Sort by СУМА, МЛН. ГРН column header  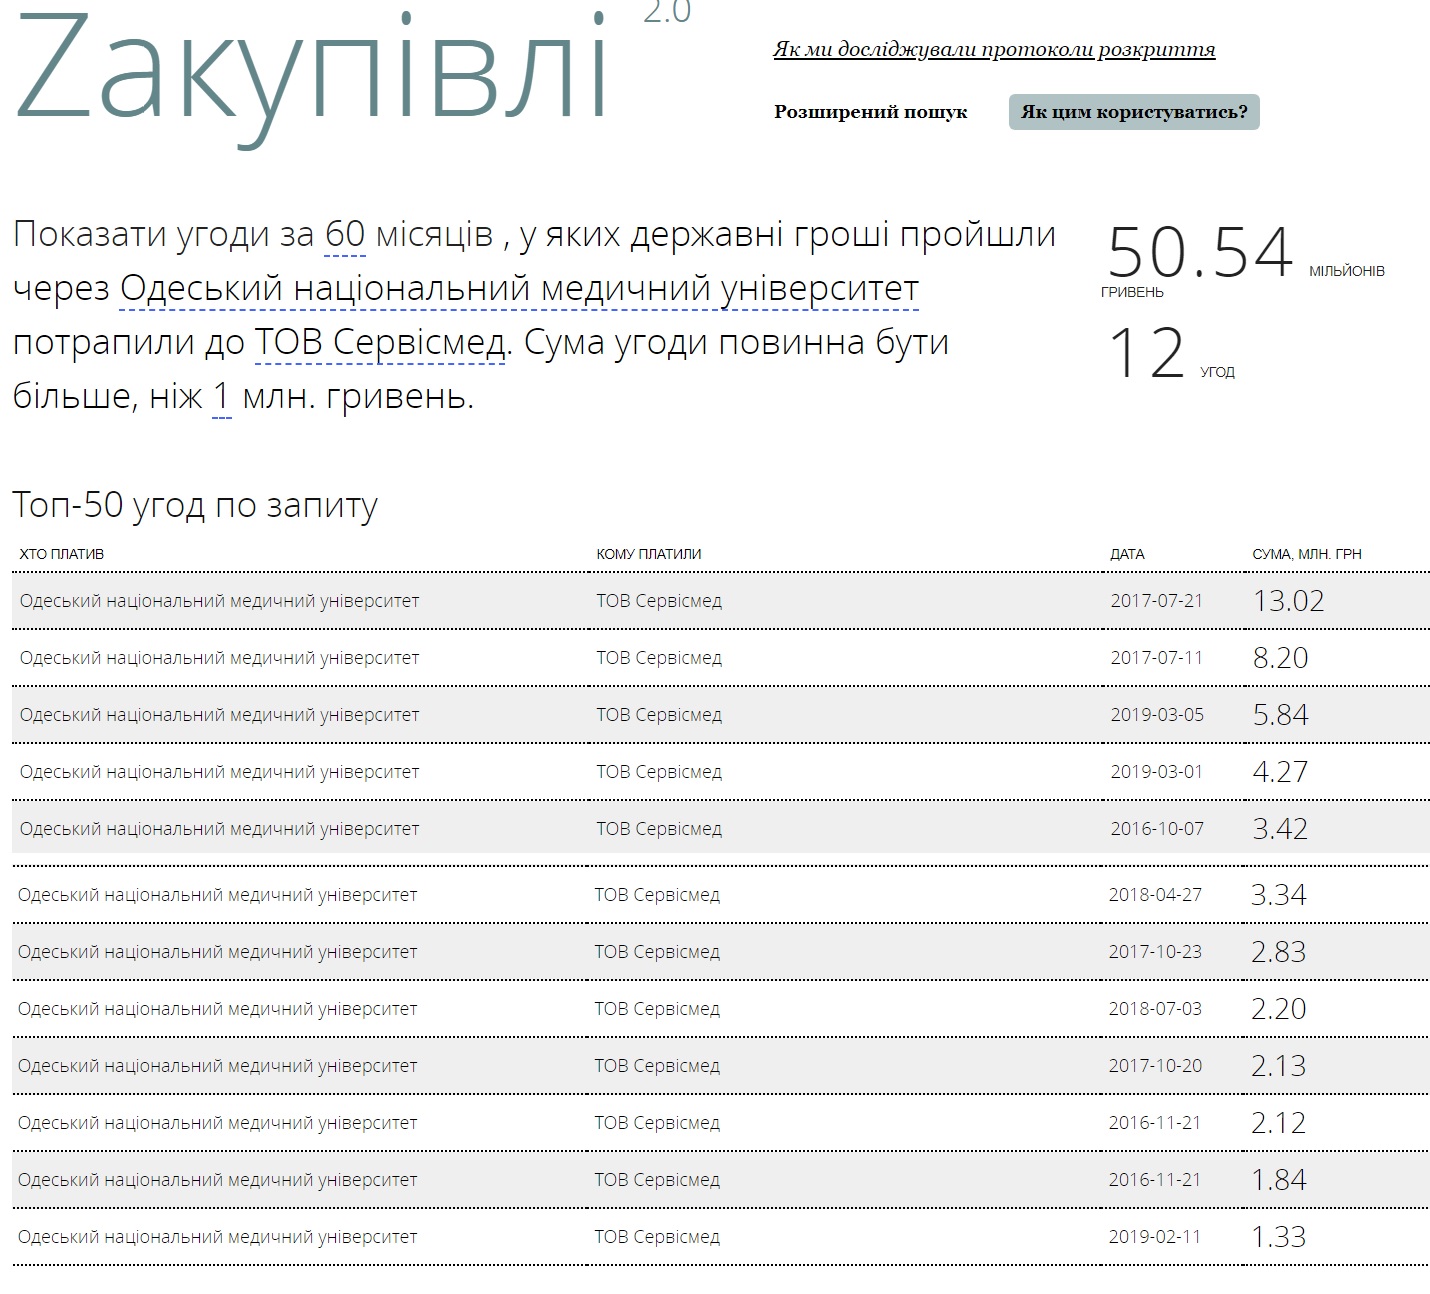[x=1306, y=554]
